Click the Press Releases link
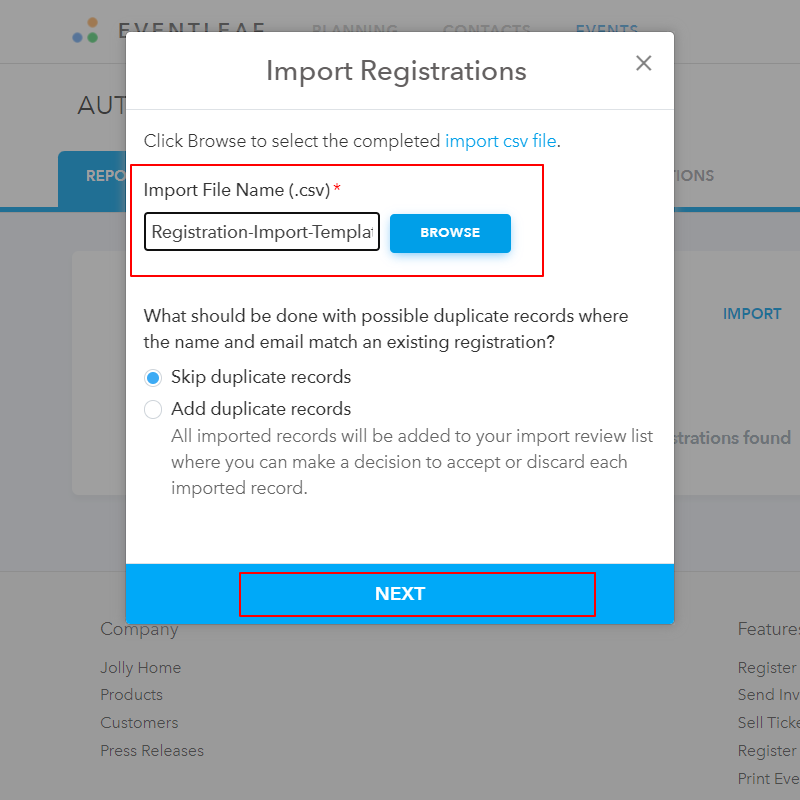This screenshot has height=800, width=800. pos(152,750)
